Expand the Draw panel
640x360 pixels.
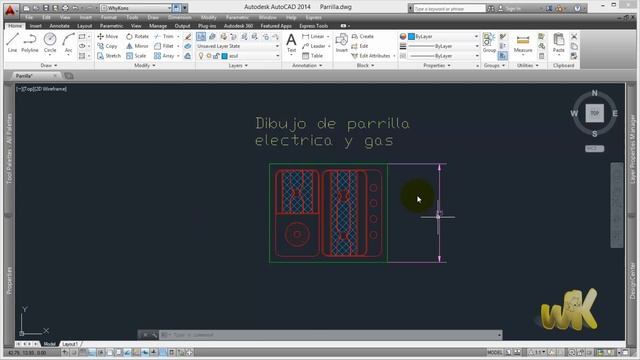pyautogui.click(x=49, y=65)
